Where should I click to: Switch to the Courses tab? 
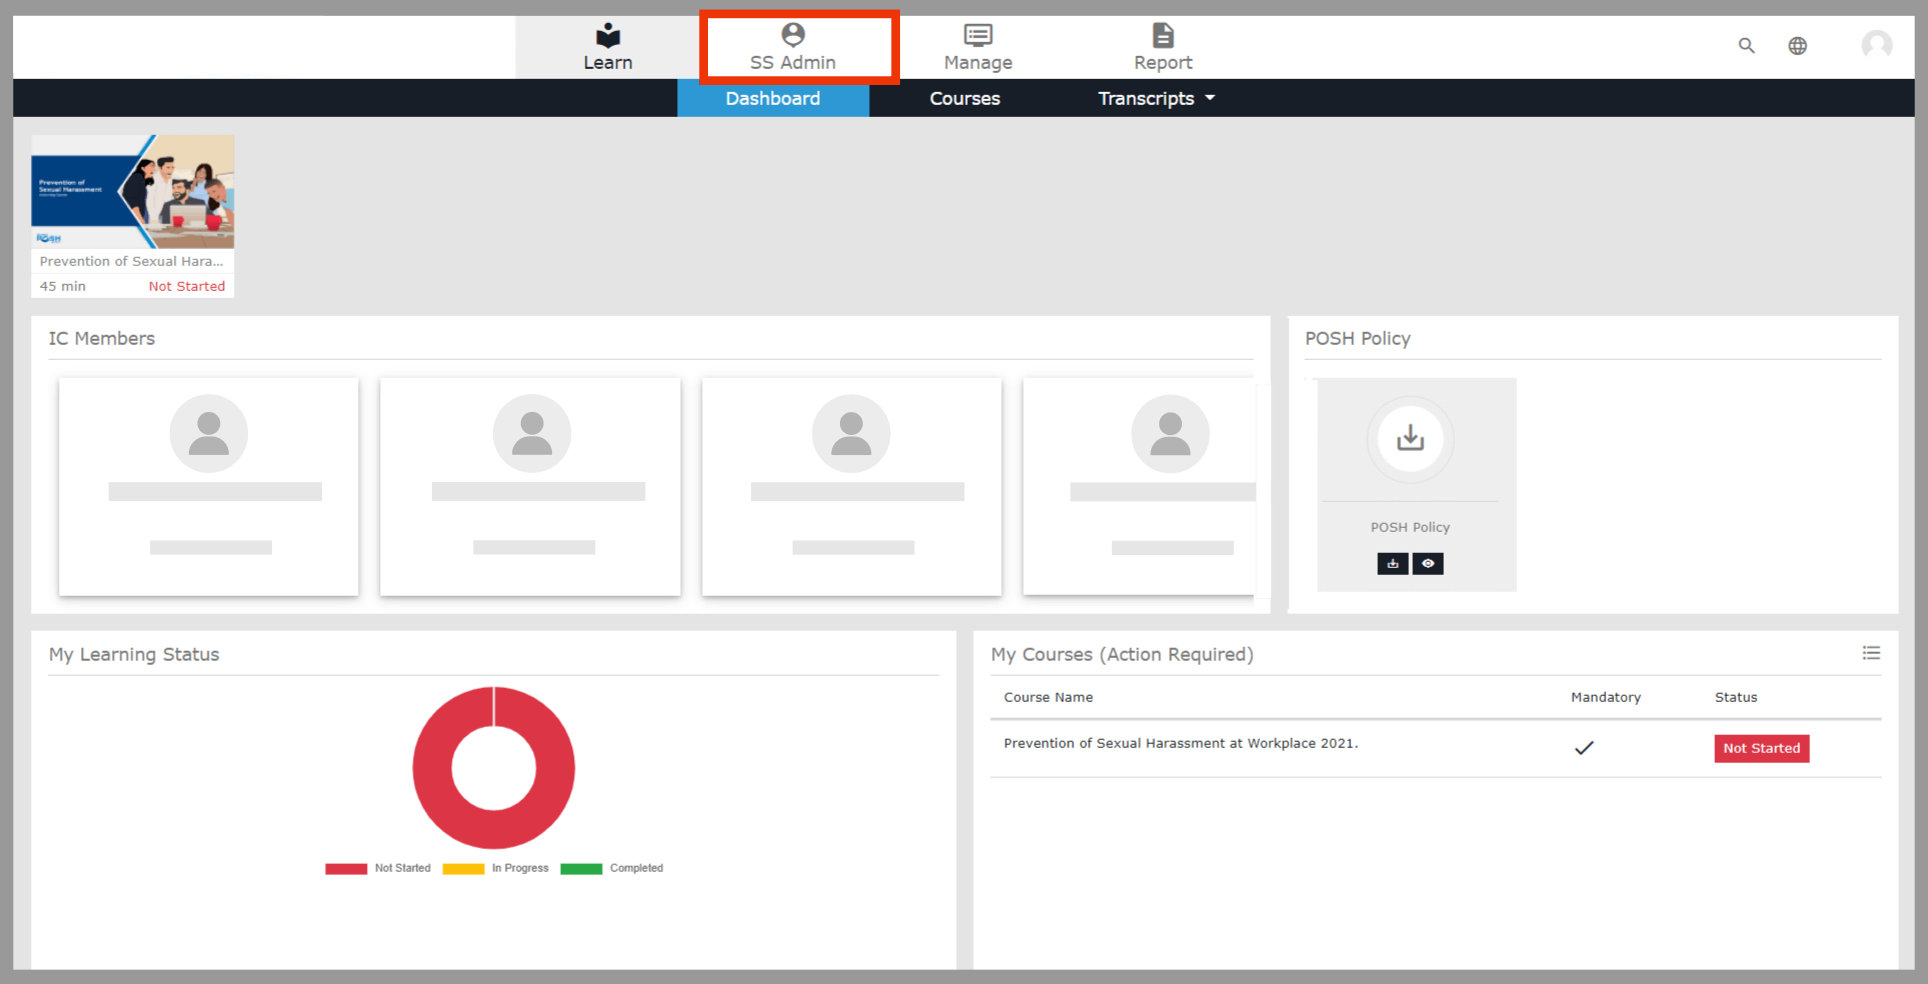(x=964, y=98)
